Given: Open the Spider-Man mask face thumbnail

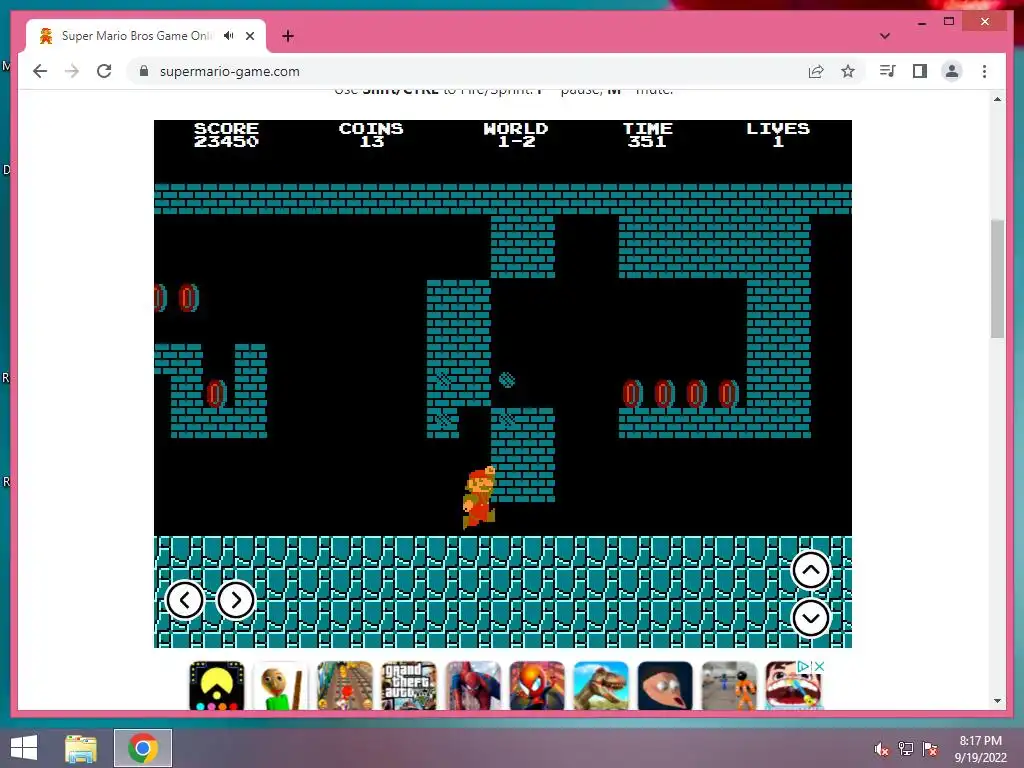Looking at the screenshot, I should 537,686.
